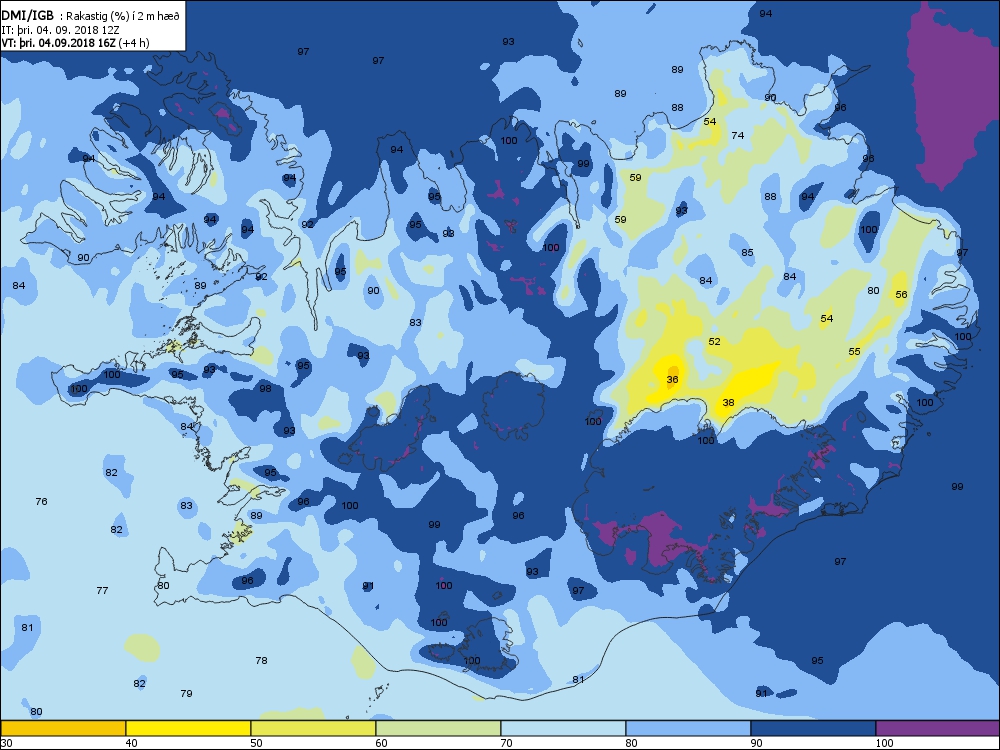Click the "DMI/IGB" header label
Image resolution: width=1000 pixels, height=750 pixels.
[28, 16]
